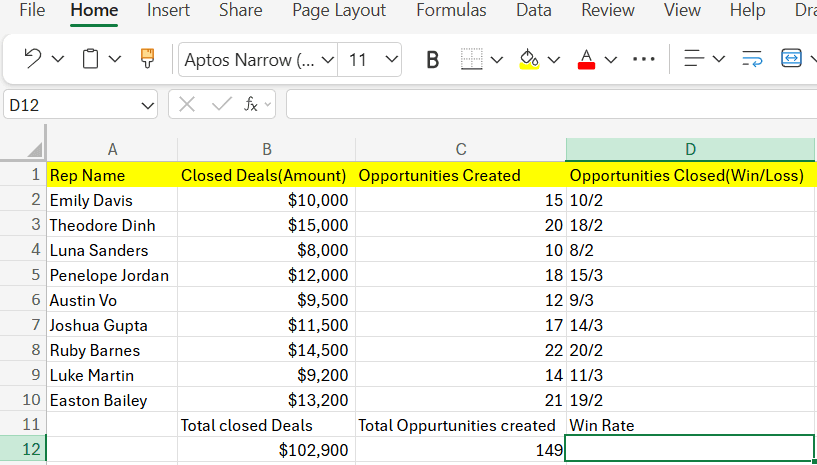Screen dimensions: 817x465
Task: Click the Rep Name header cell
Action: [x=112, y=175]
